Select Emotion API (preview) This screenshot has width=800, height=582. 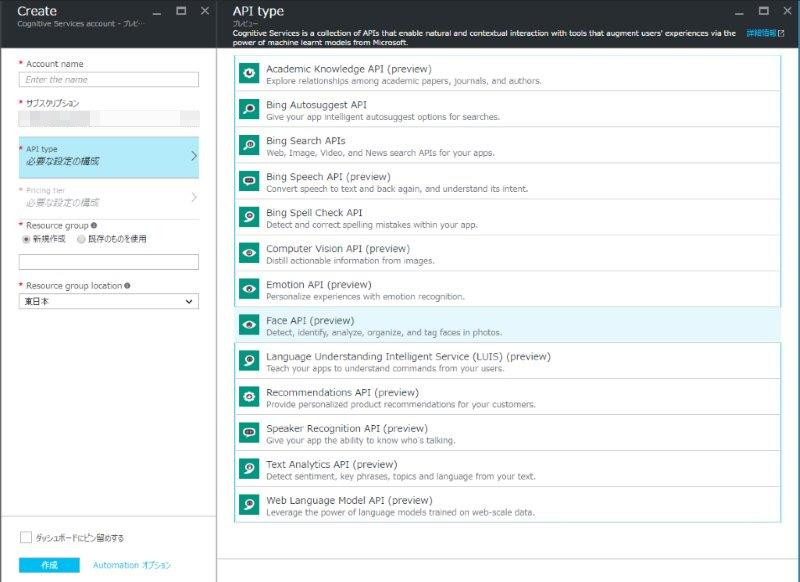coord(507,289)
